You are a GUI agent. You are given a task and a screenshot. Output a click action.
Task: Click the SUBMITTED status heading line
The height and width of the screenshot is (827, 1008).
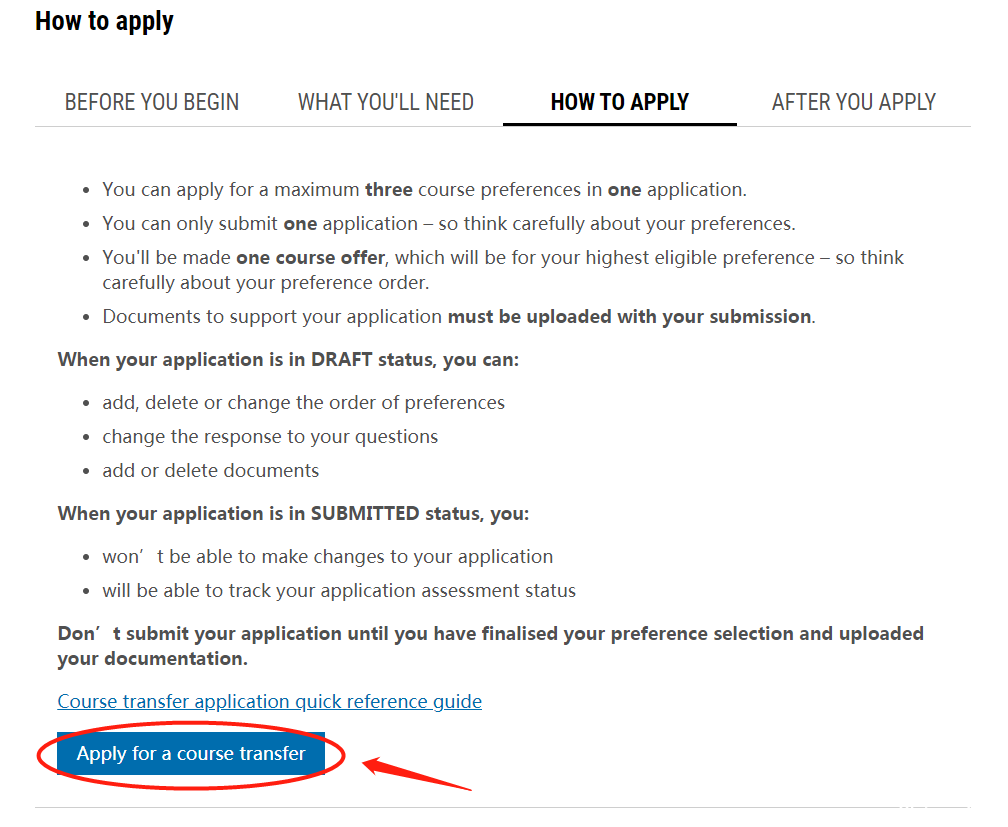pos(293,514)
